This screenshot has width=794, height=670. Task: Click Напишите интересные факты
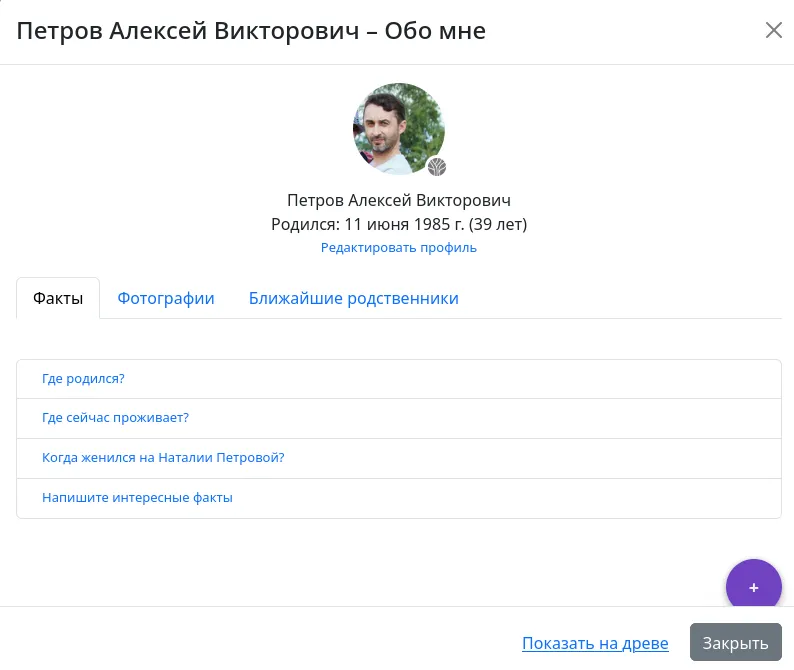399,498
